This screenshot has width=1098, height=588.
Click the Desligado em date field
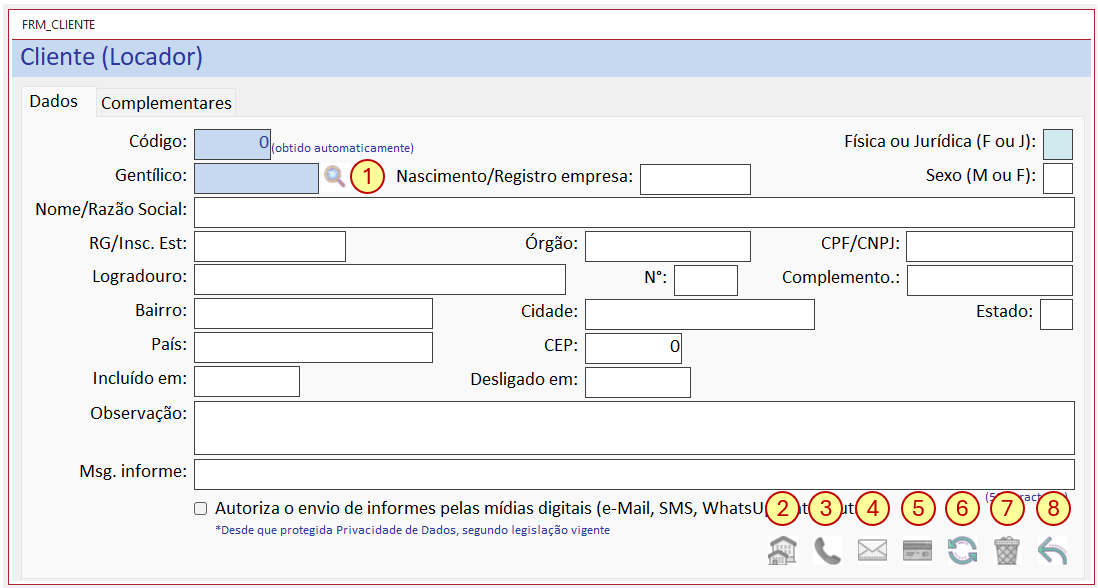pyautogui.click(x=638, y=382)
